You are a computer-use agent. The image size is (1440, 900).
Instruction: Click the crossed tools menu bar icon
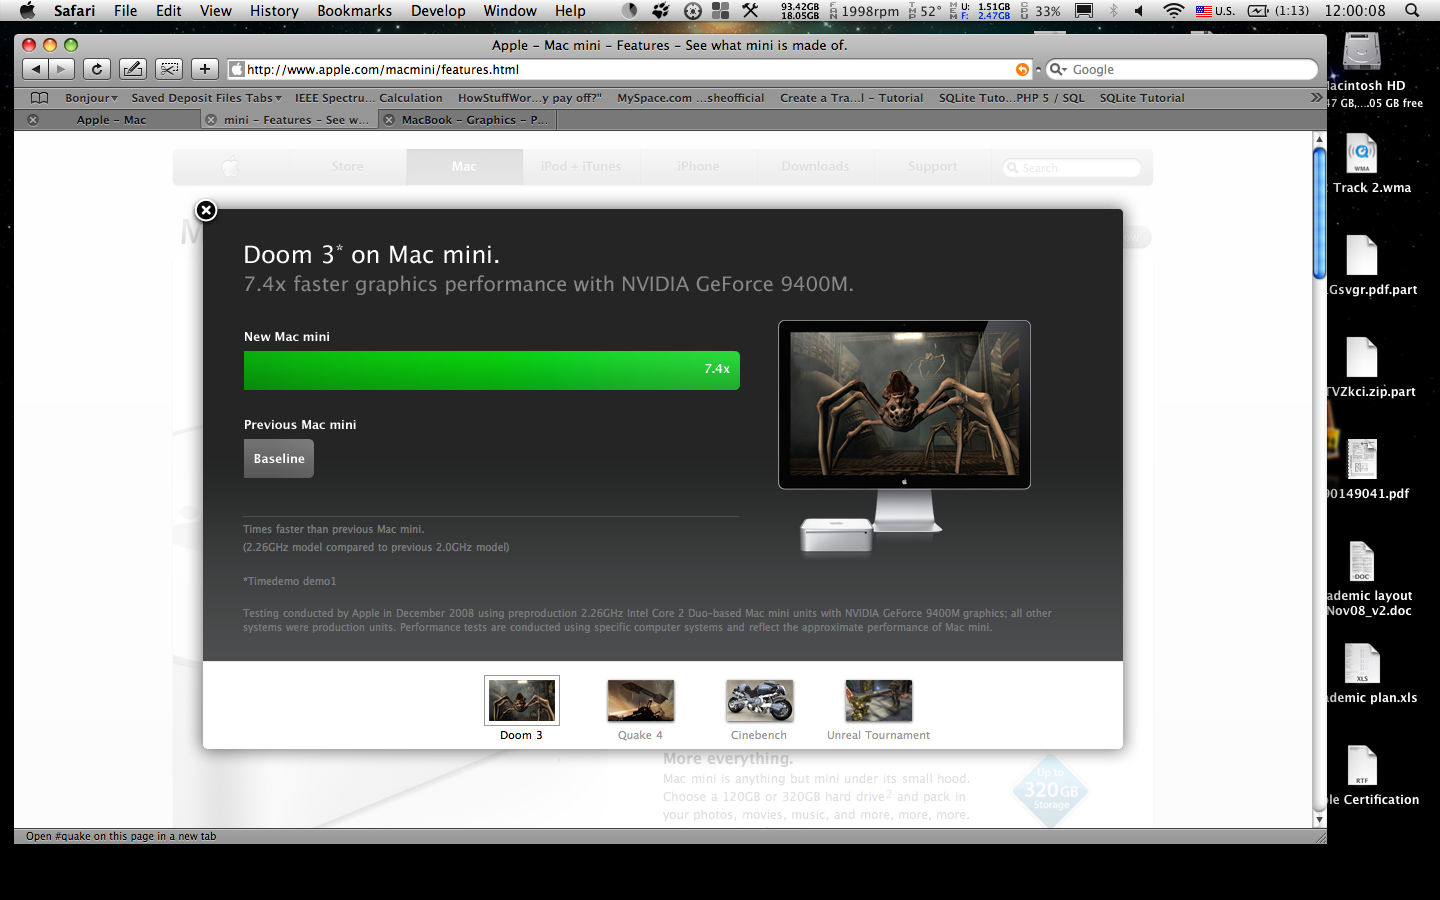point(750,11)
